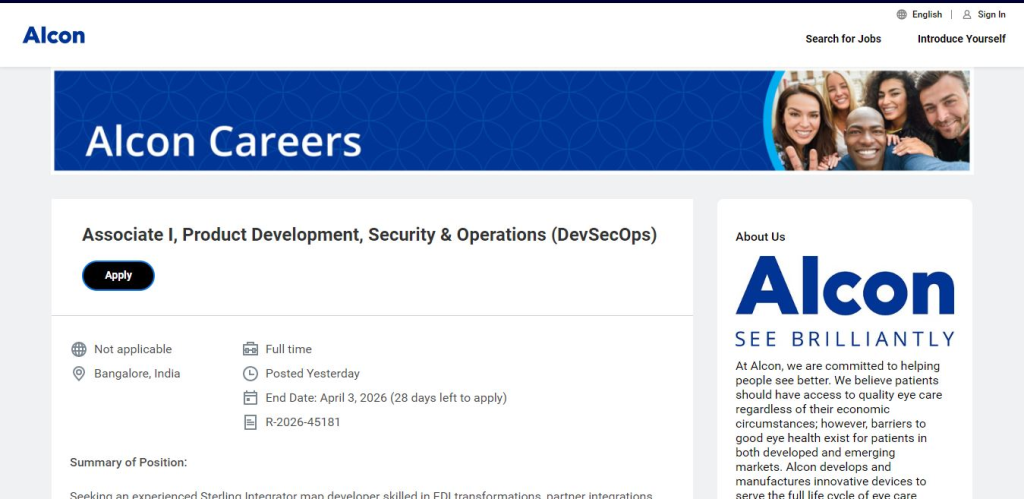Click the document icon by requisition ID
1024x499 pixels.
coord(250,422)
